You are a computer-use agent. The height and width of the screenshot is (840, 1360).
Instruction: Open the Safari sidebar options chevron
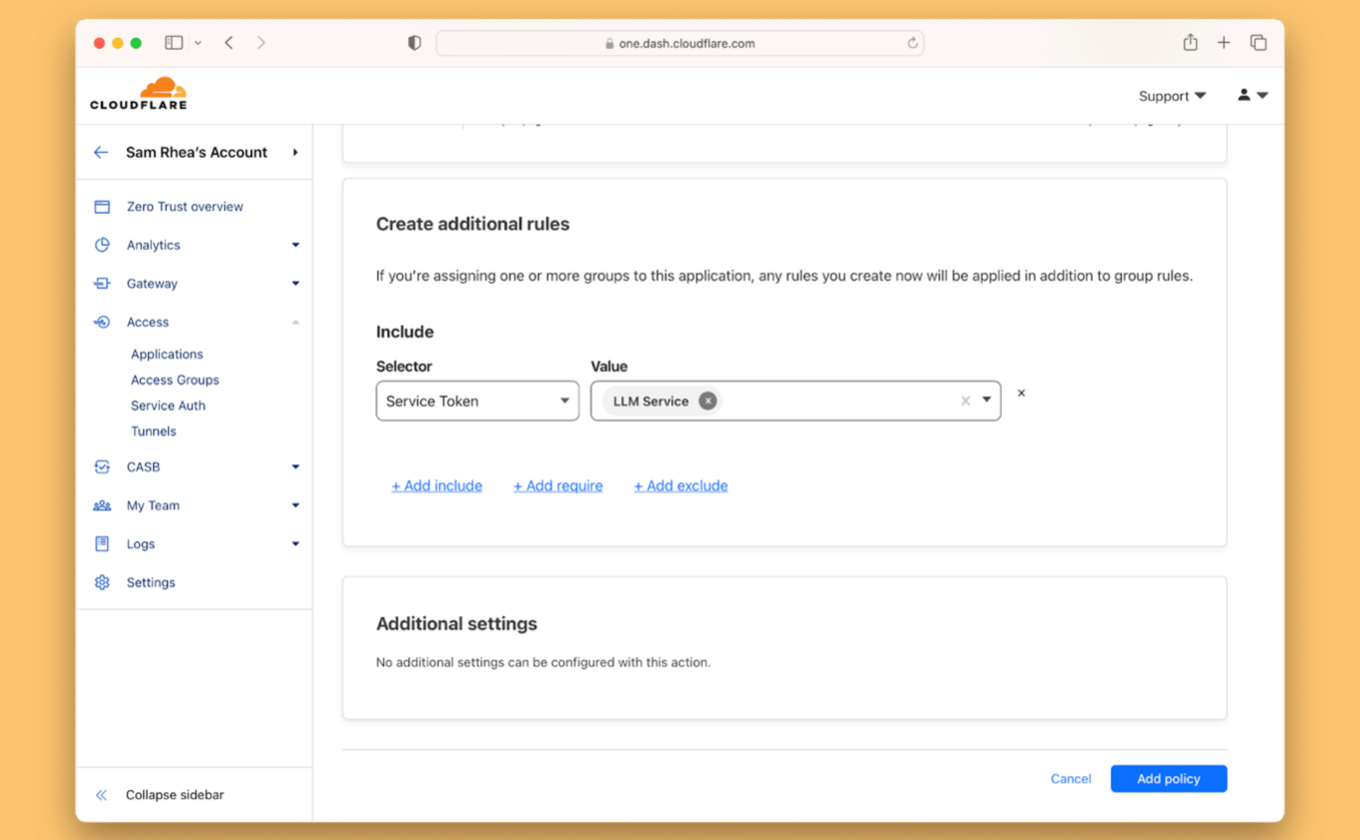click(198, 43)
